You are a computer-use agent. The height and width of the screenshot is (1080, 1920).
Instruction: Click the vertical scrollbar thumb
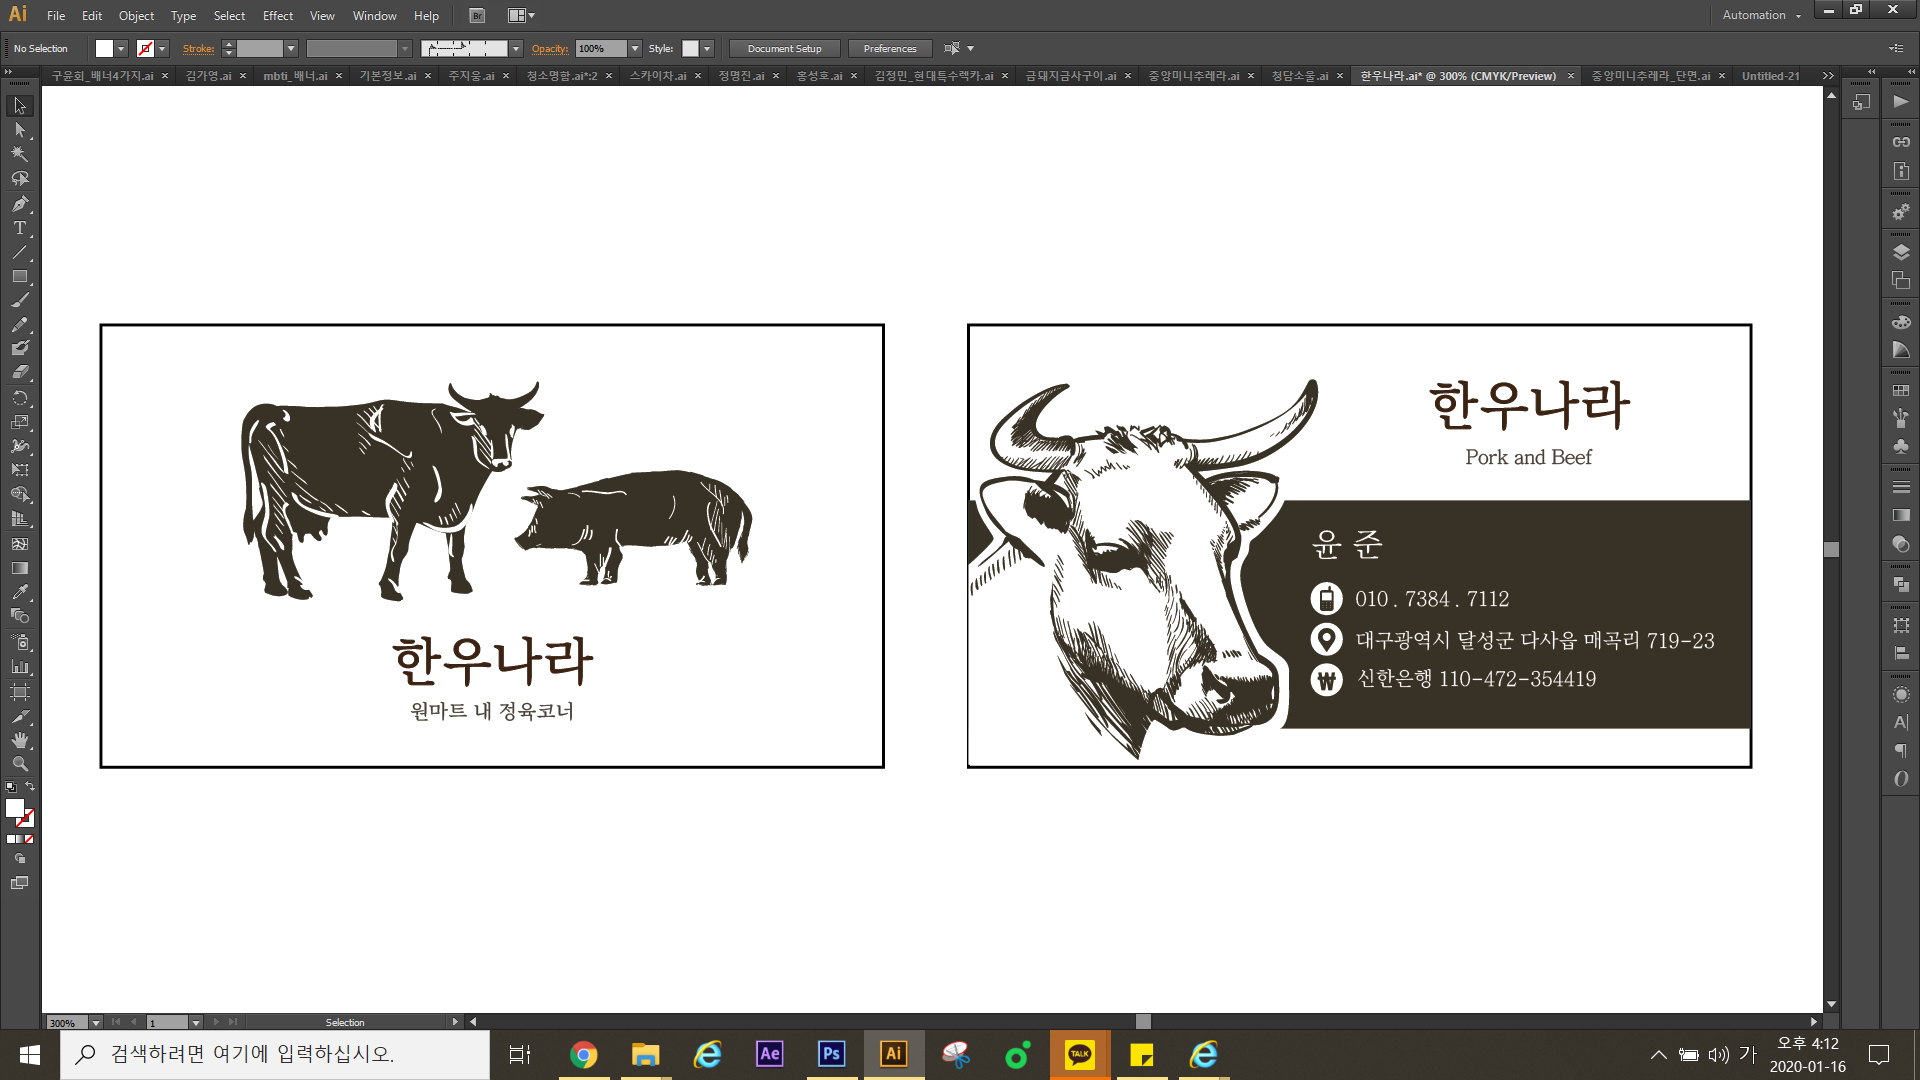[1831, 550]
